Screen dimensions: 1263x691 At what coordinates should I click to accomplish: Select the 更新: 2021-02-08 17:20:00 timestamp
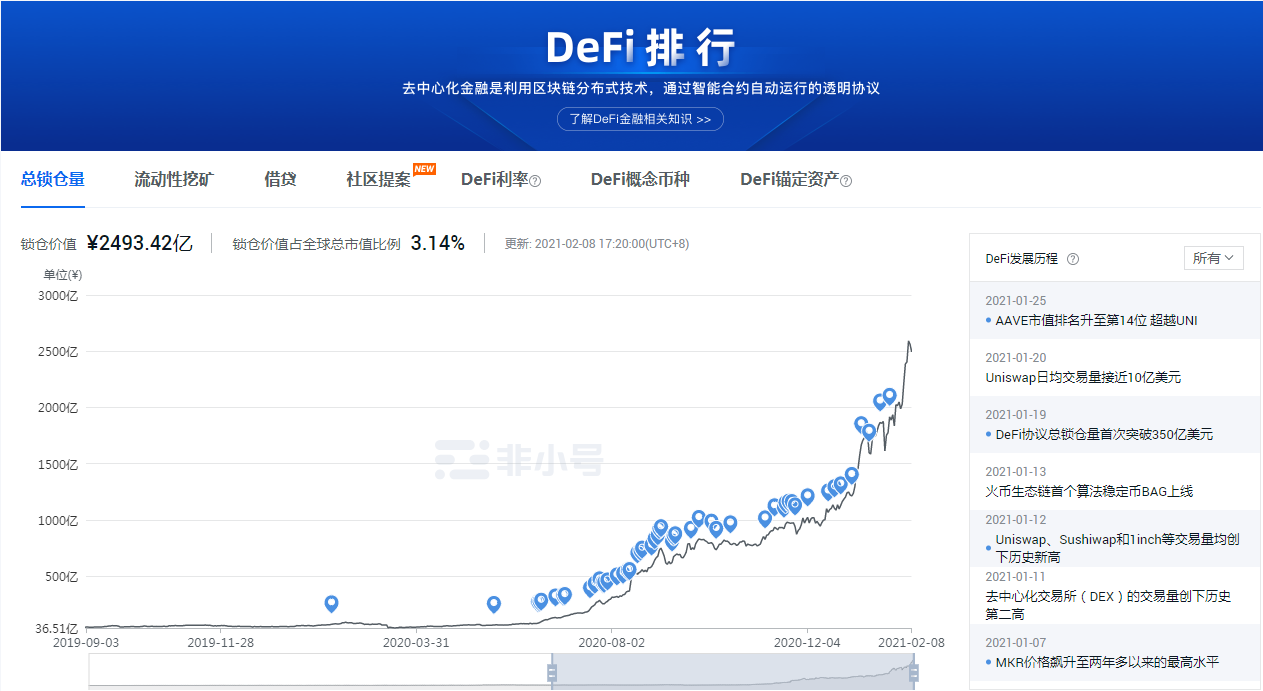point(597,244)
